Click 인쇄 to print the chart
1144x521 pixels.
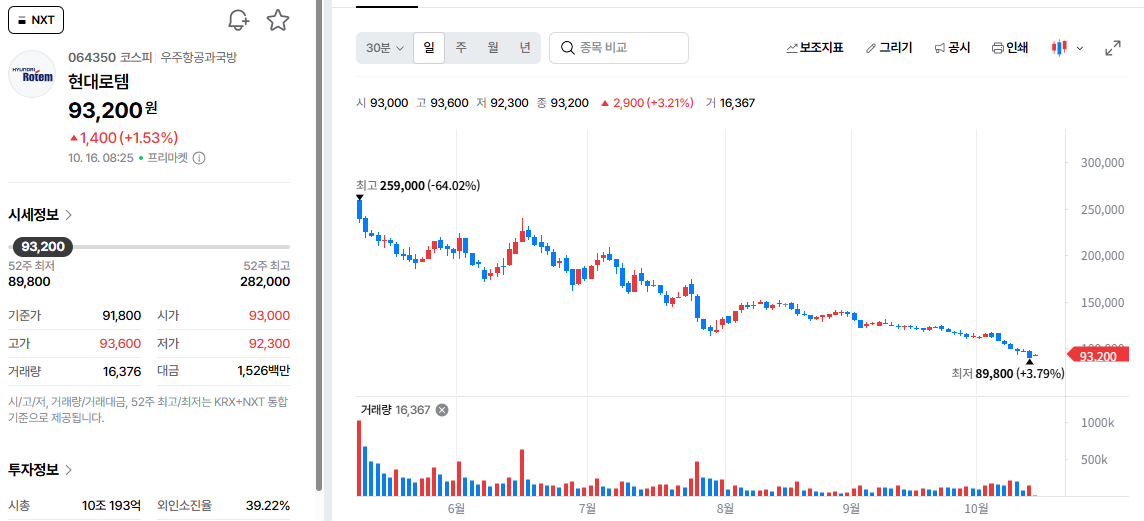pyautogui.click(x=1010, y=48)
